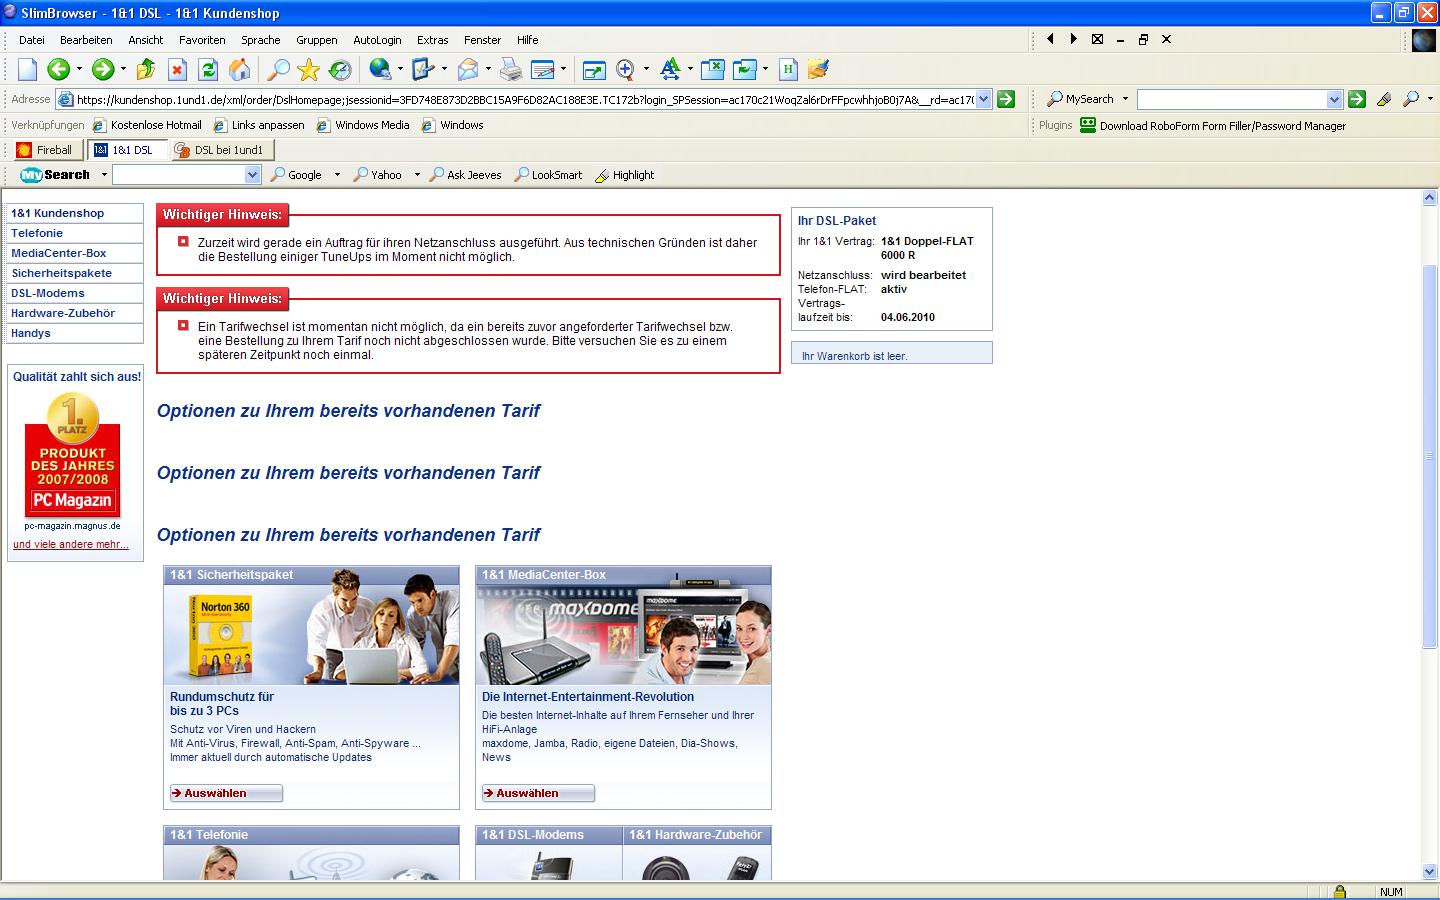Click the LookSmart search button
The image size is (1440, 900).
(548, 175)
